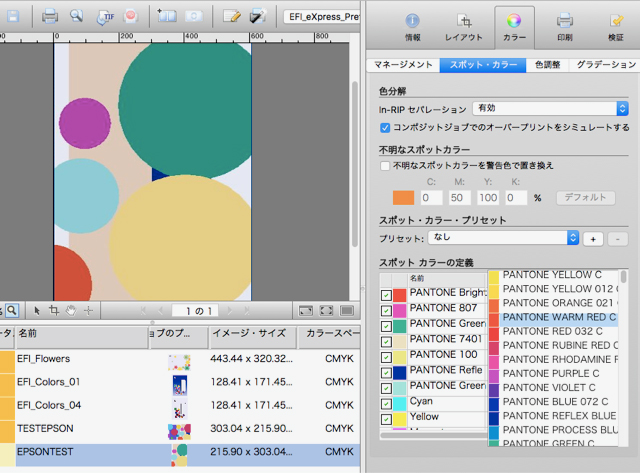Select the hand pan tool
640x473 pixels.
(x=71, y=311)
